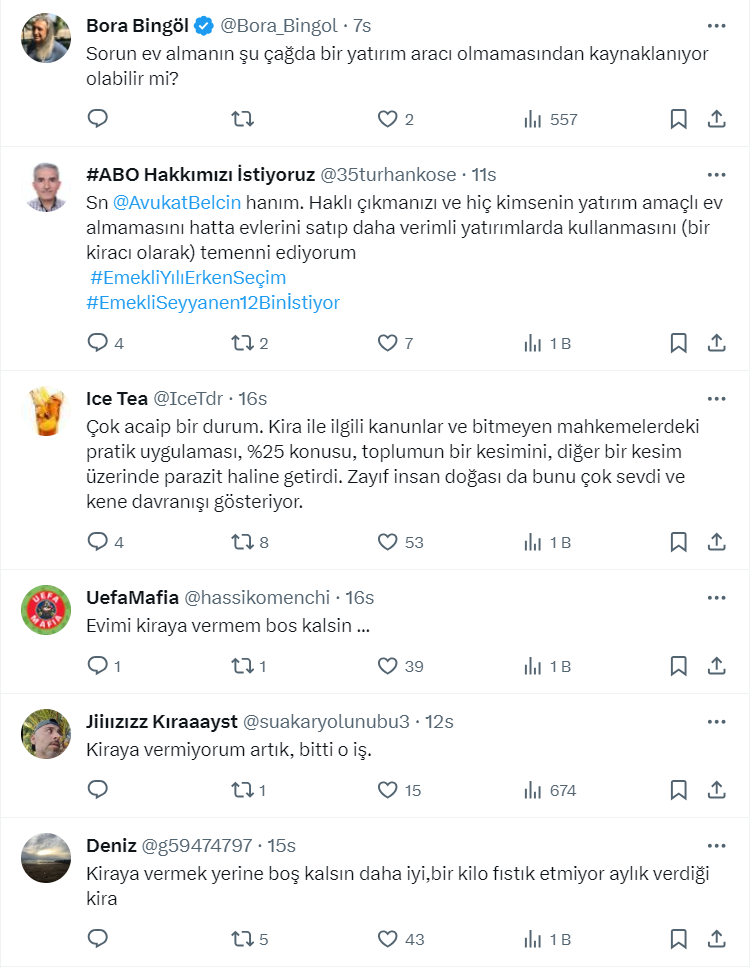Like Deniz's tweet with 43 likes
750x968 pixels.
388,939
